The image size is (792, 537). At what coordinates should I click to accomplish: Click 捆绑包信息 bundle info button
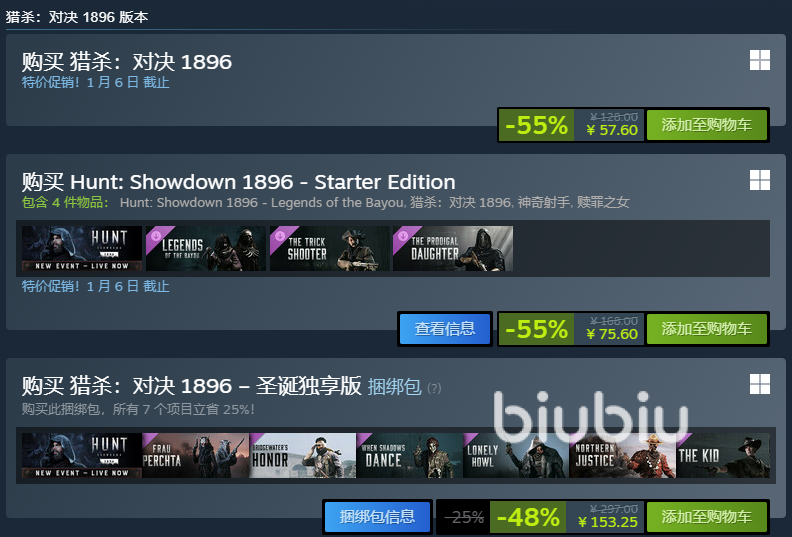coord(377,517)
